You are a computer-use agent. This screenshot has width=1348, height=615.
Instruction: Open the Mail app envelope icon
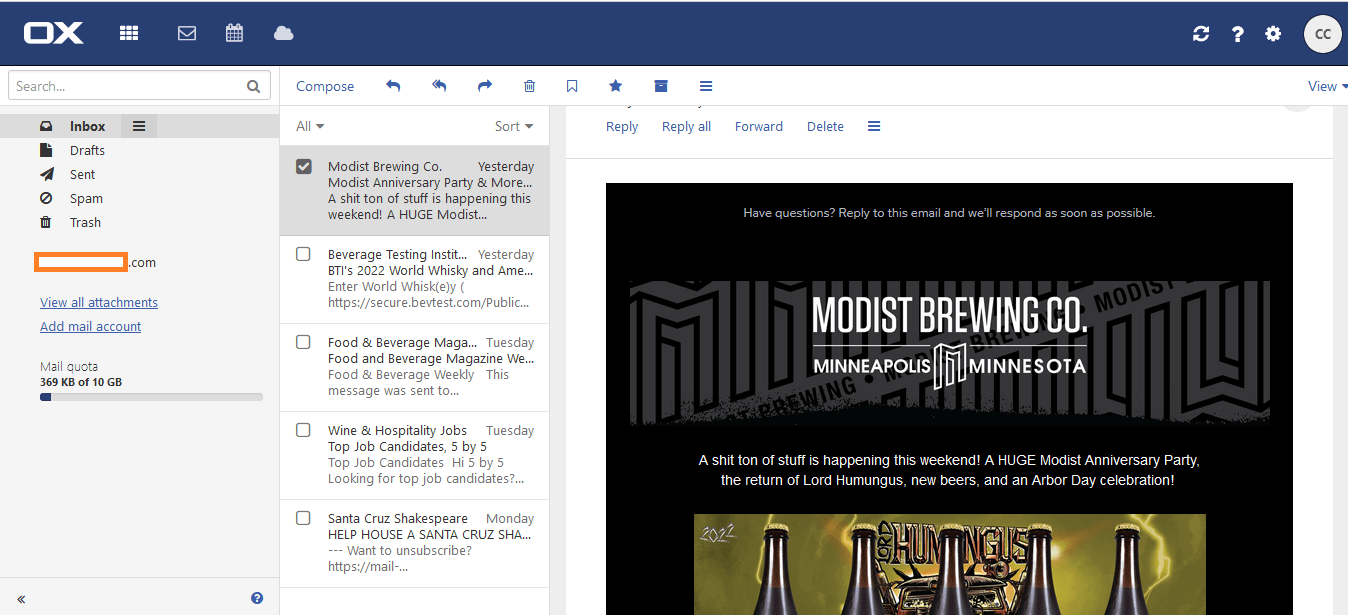[x=186, y=33]
